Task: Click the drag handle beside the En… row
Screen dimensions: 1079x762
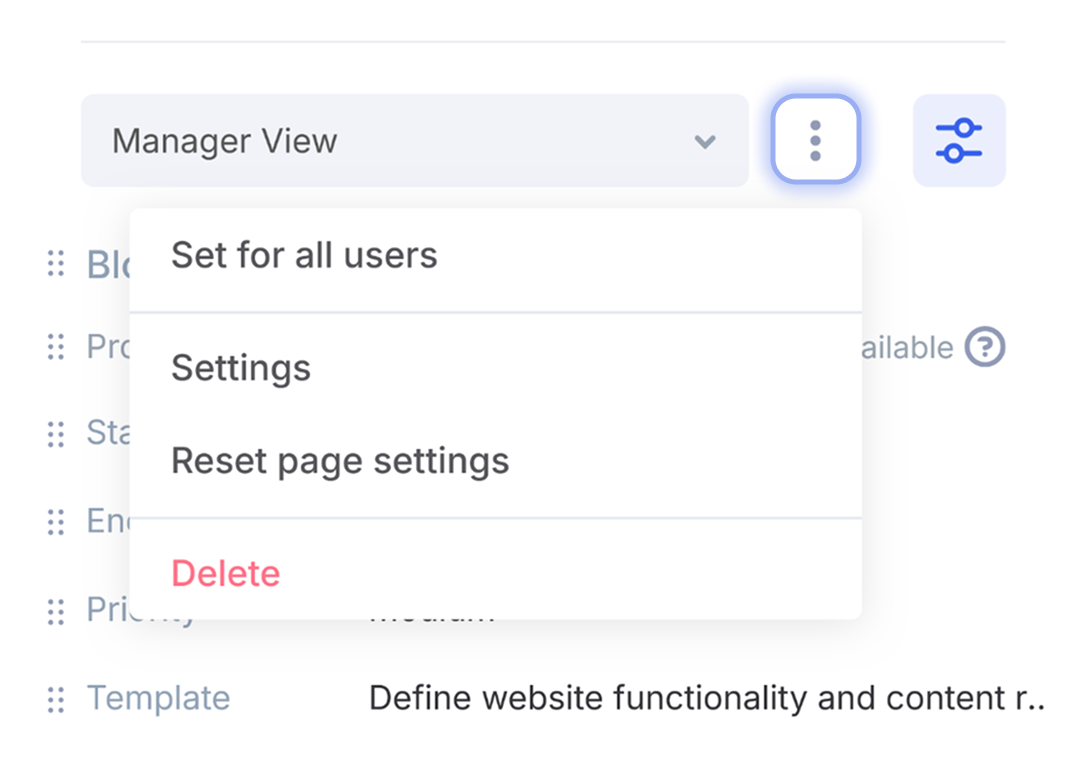Action: point(56,521)
